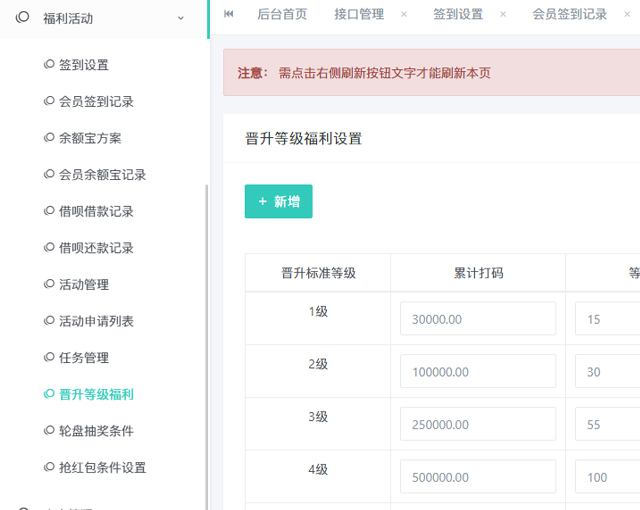Screen dimensions: 640x510
Task: Click the tab bar rewind icon
Action: pyautogui.click(x=229, y=14)
